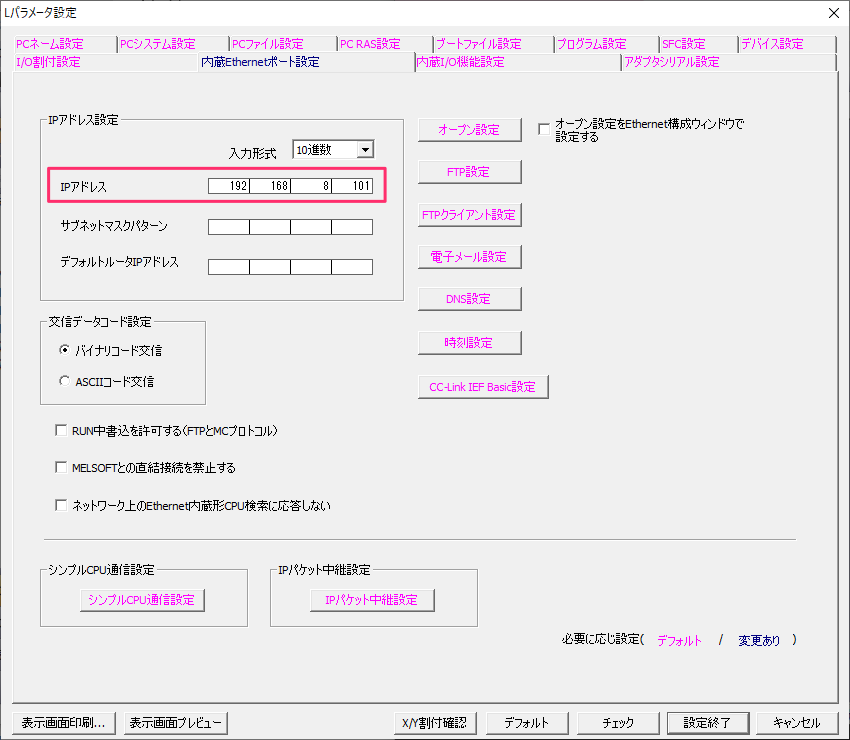Click first octet of IPアドレス field

pos(229,186)
